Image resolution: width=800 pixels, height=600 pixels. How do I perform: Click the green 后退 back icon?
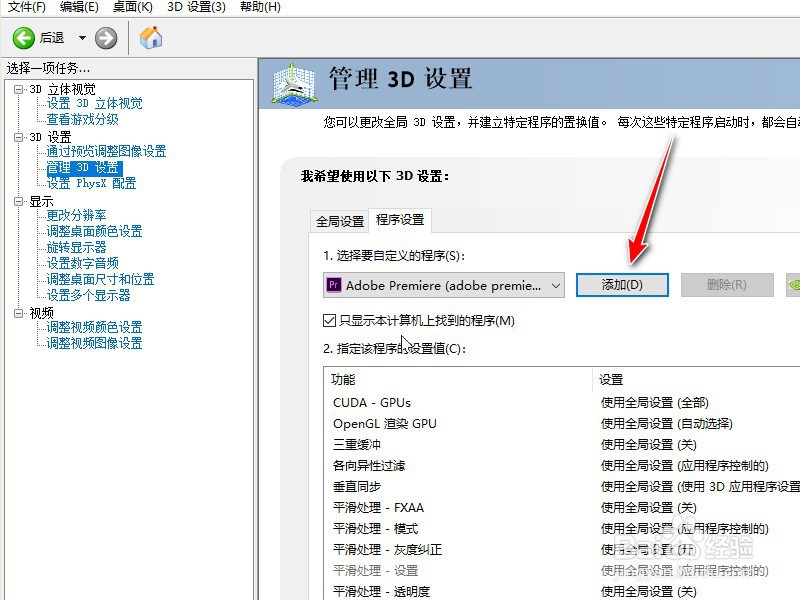tap(23, 38)
